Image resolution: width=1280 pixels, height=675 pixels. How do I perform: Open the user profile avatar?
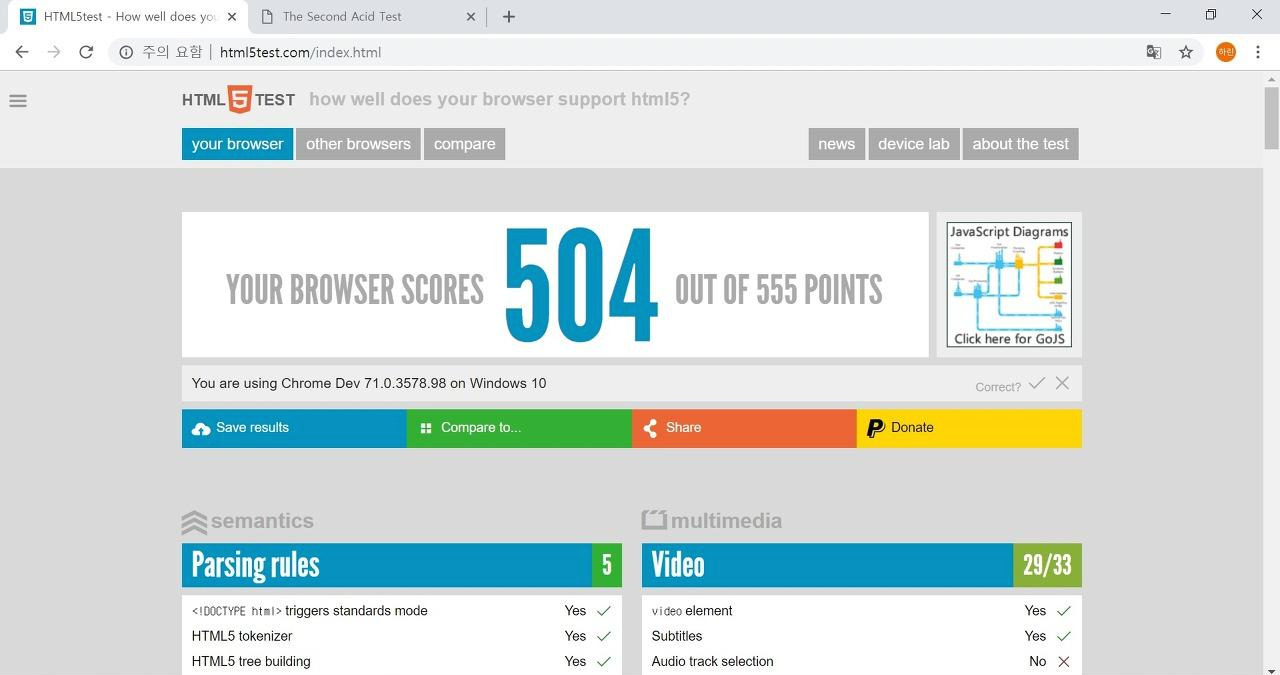1226,52
